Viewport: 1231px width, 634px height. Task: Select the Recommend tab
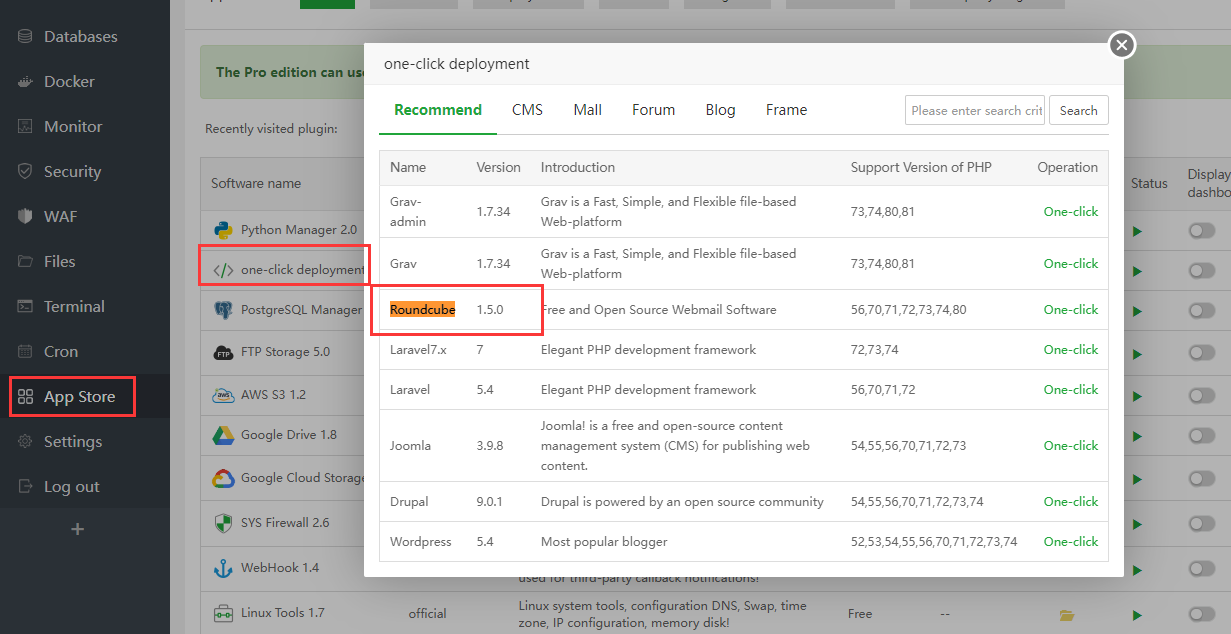click(x=438, y=110)
